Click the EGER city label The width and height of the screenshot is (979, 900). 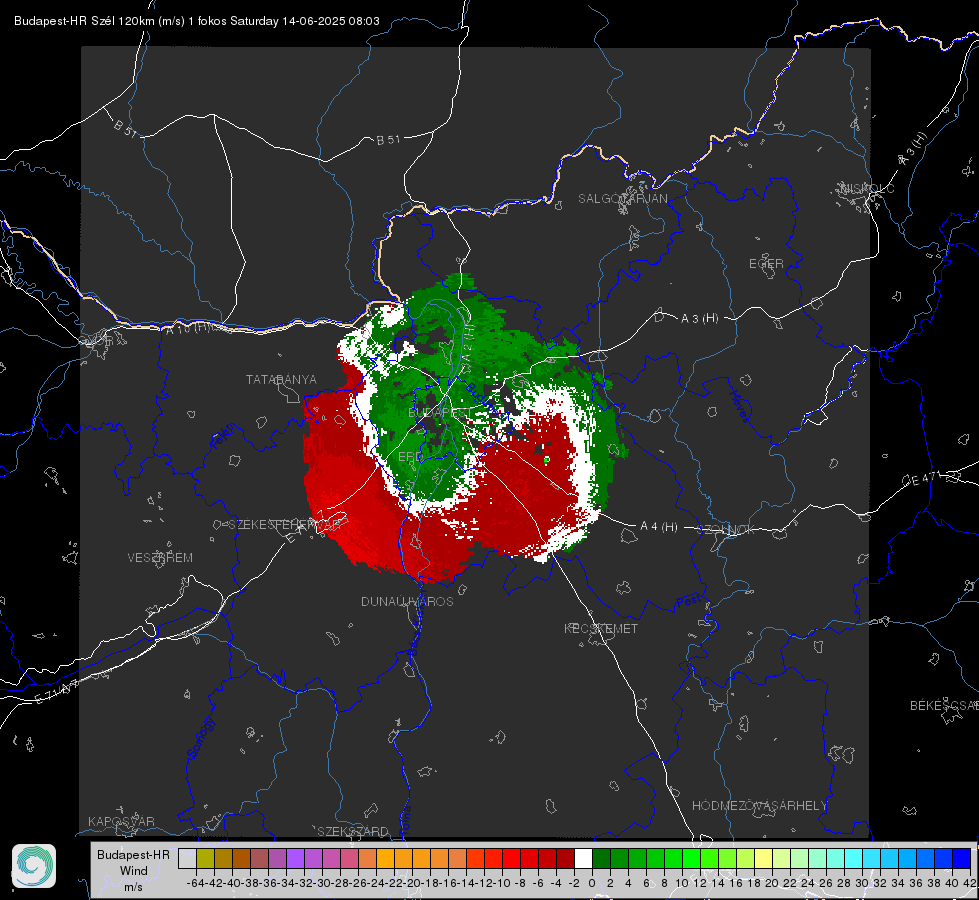coord(766,264)
